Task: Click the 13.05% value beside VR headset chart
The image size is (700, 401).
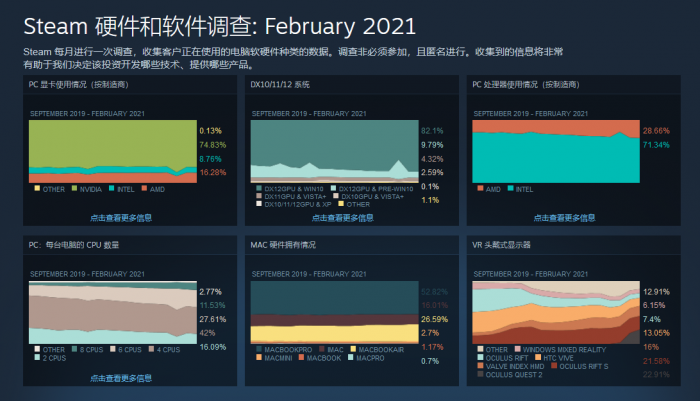Action: 656,333
